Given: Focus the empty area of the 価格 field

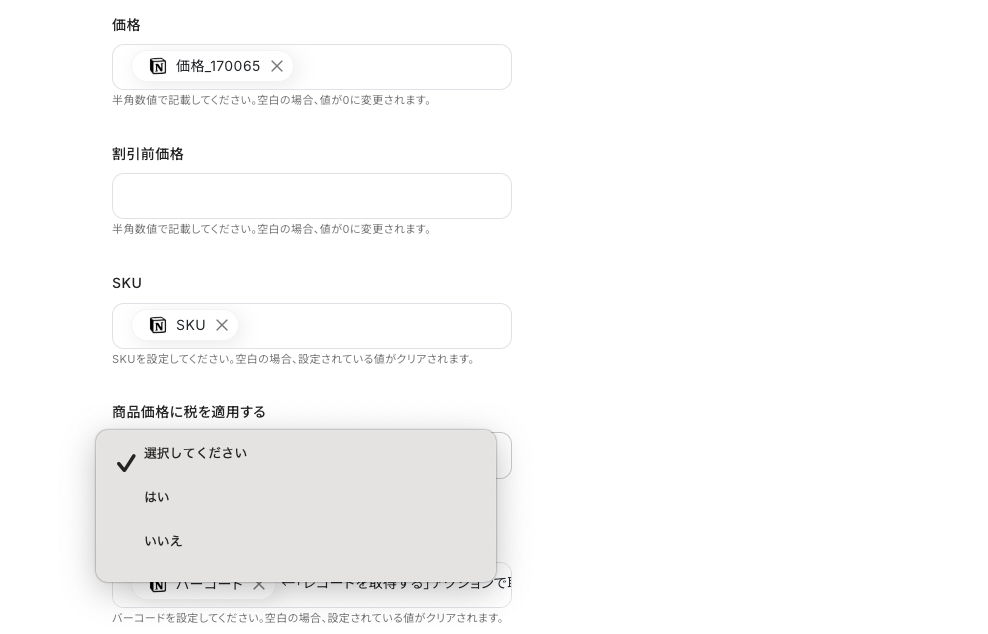Looking at the screenshot, I should pos(401,67).
